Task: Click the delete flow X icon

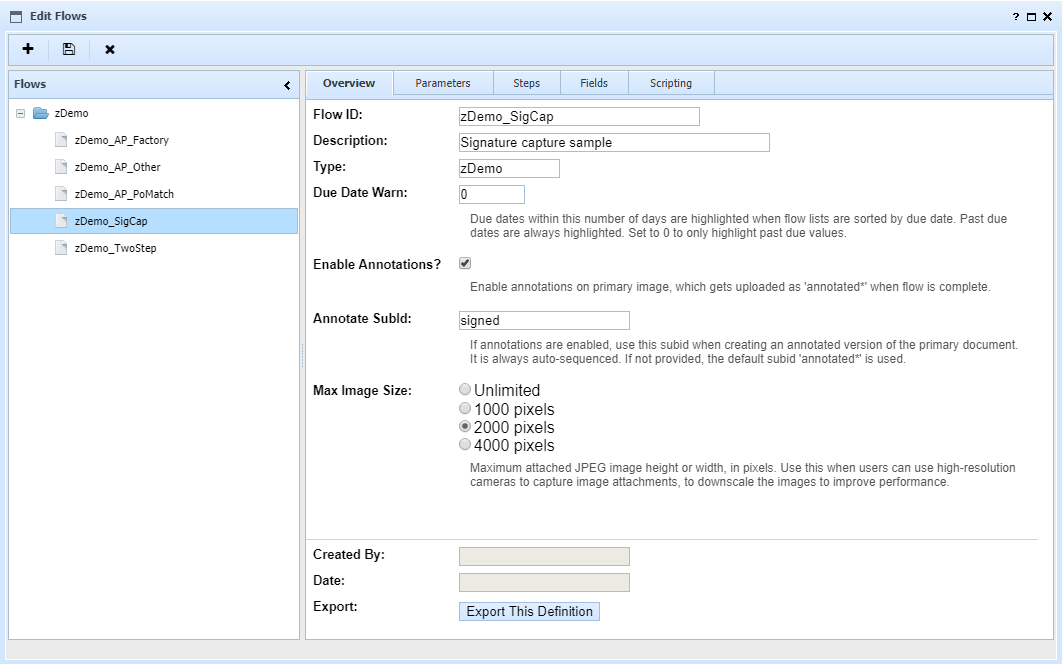Action: [x=110, y=49]
